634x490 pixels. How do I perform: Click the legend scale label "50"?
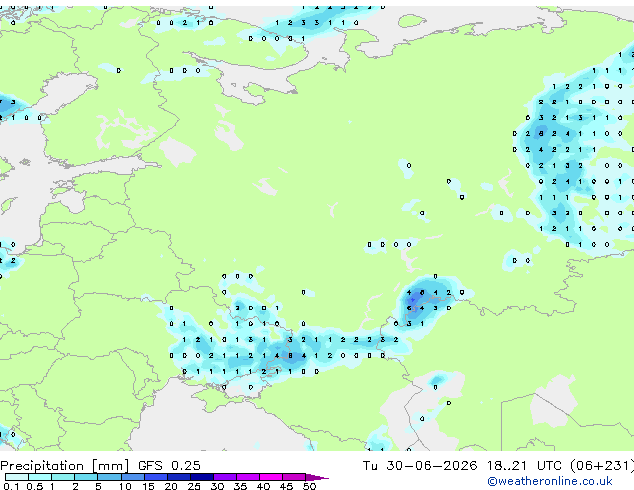click(x=309, y=486)
